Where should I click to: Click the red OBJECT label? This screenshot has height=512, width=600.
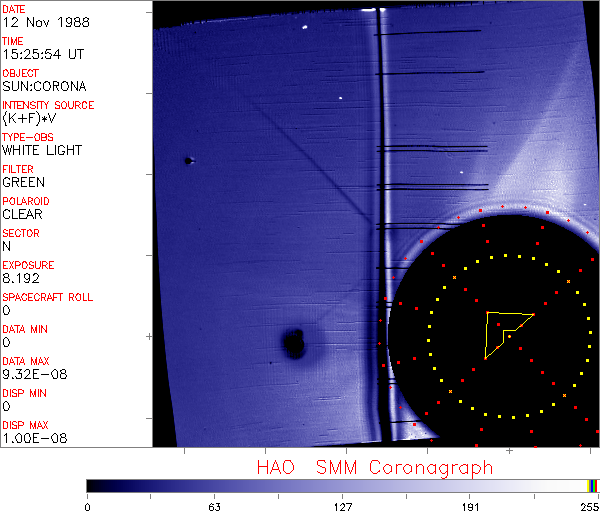coord(21,73)
